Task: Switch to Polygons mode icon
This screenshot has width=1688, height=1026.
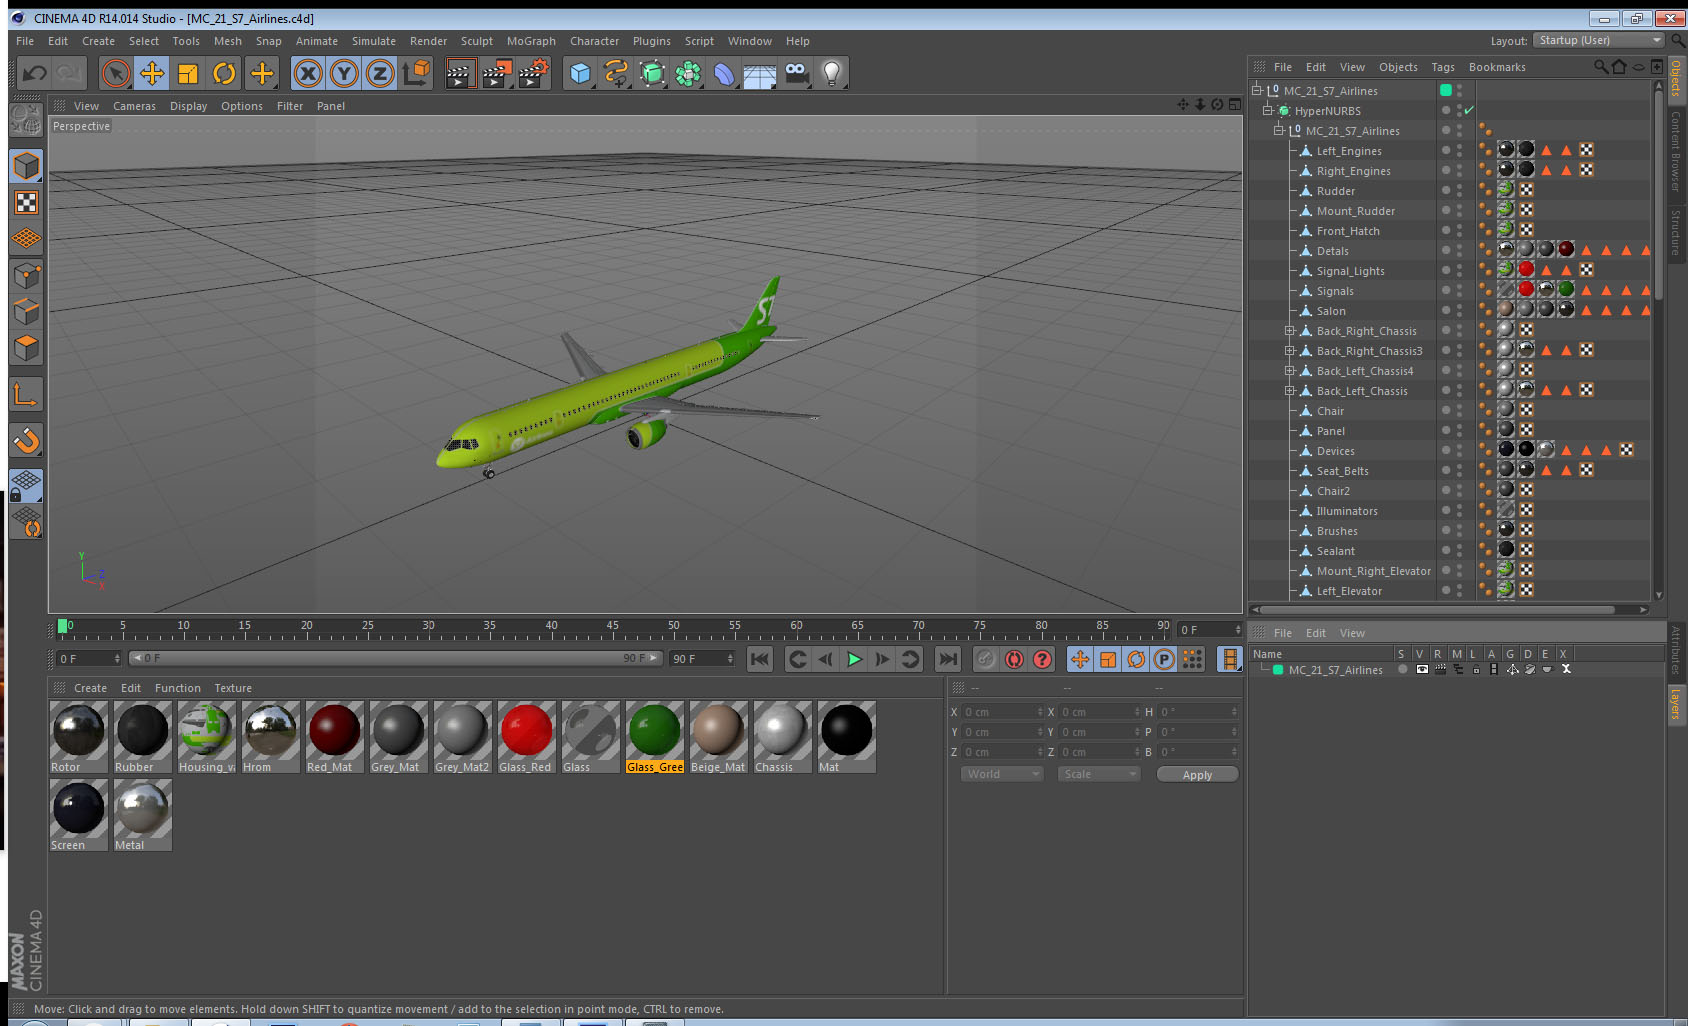Action: 26,348
